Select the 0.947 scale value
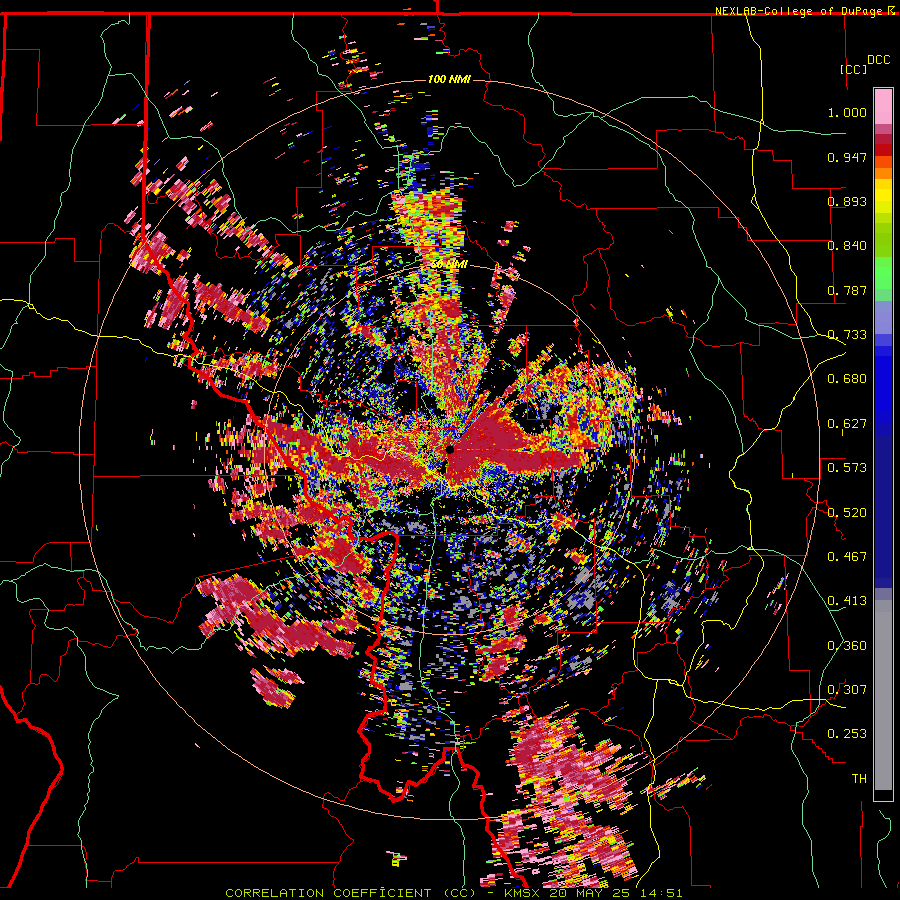Viewport: 900px width, 900px height. pyautogui.click(x=847, y=157)
